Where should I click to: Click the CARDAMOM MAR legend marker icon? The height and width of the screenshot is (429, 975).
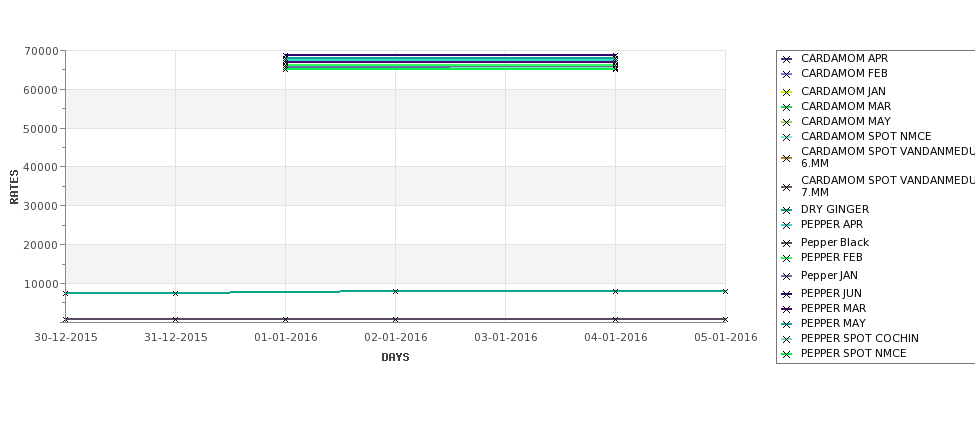click(x=786, y=107)
